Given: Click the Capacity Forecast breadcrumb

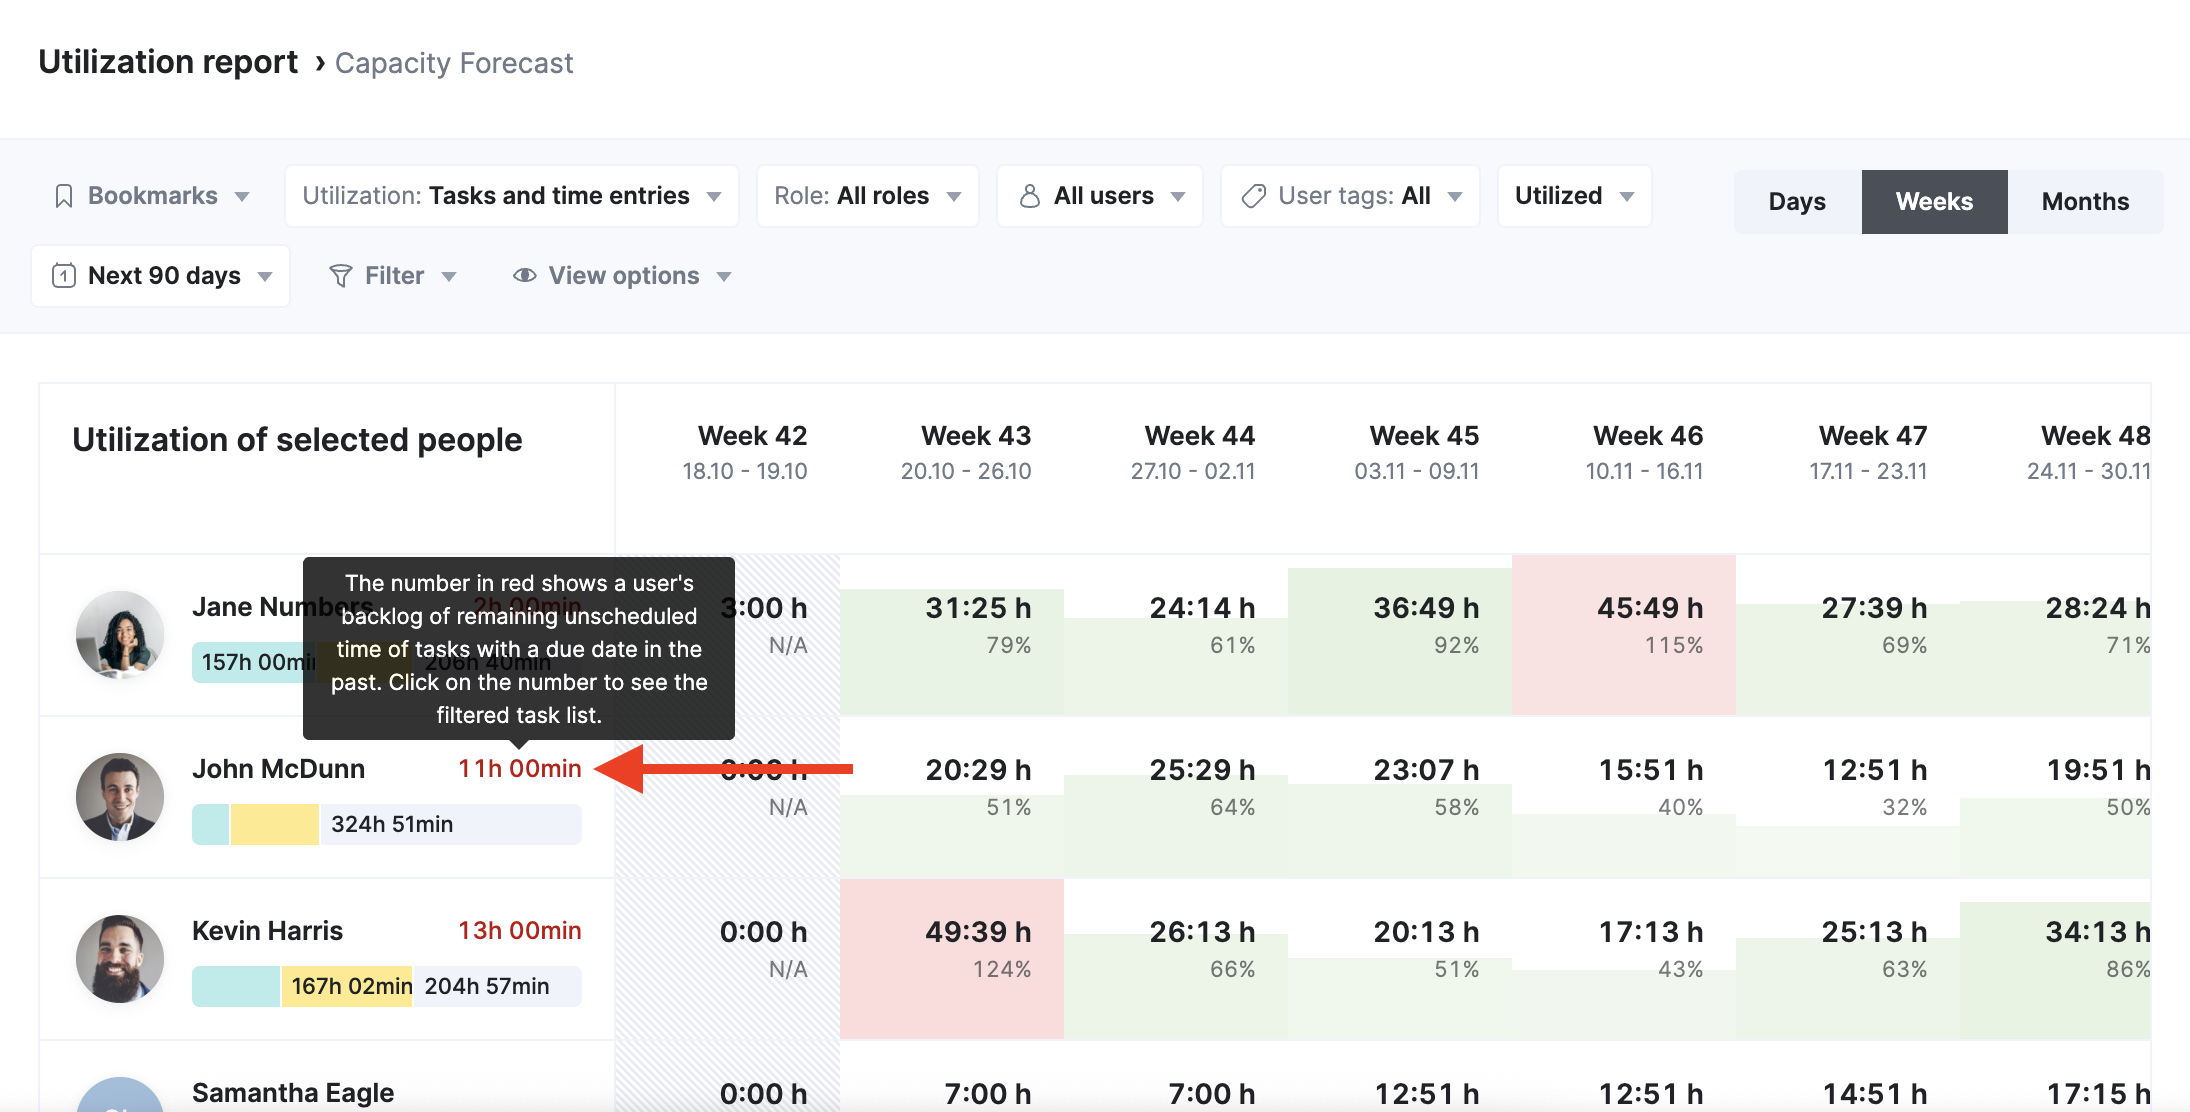Looking at the screenshot, I should pyautogui.click(x=454, y=63).
